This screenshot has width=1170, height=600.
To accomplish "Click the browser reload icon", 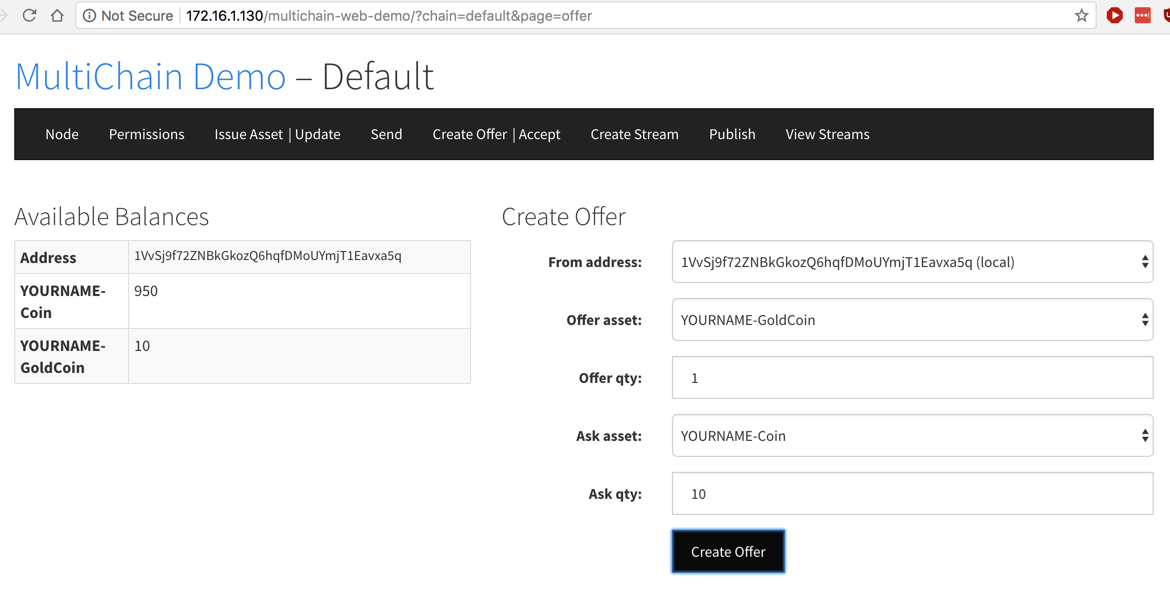I will (x=29, y=16).
